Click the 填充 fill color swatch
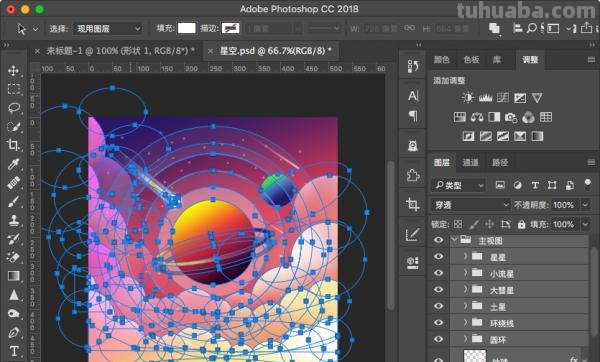The image size is (600, 362). pos(186,28)
